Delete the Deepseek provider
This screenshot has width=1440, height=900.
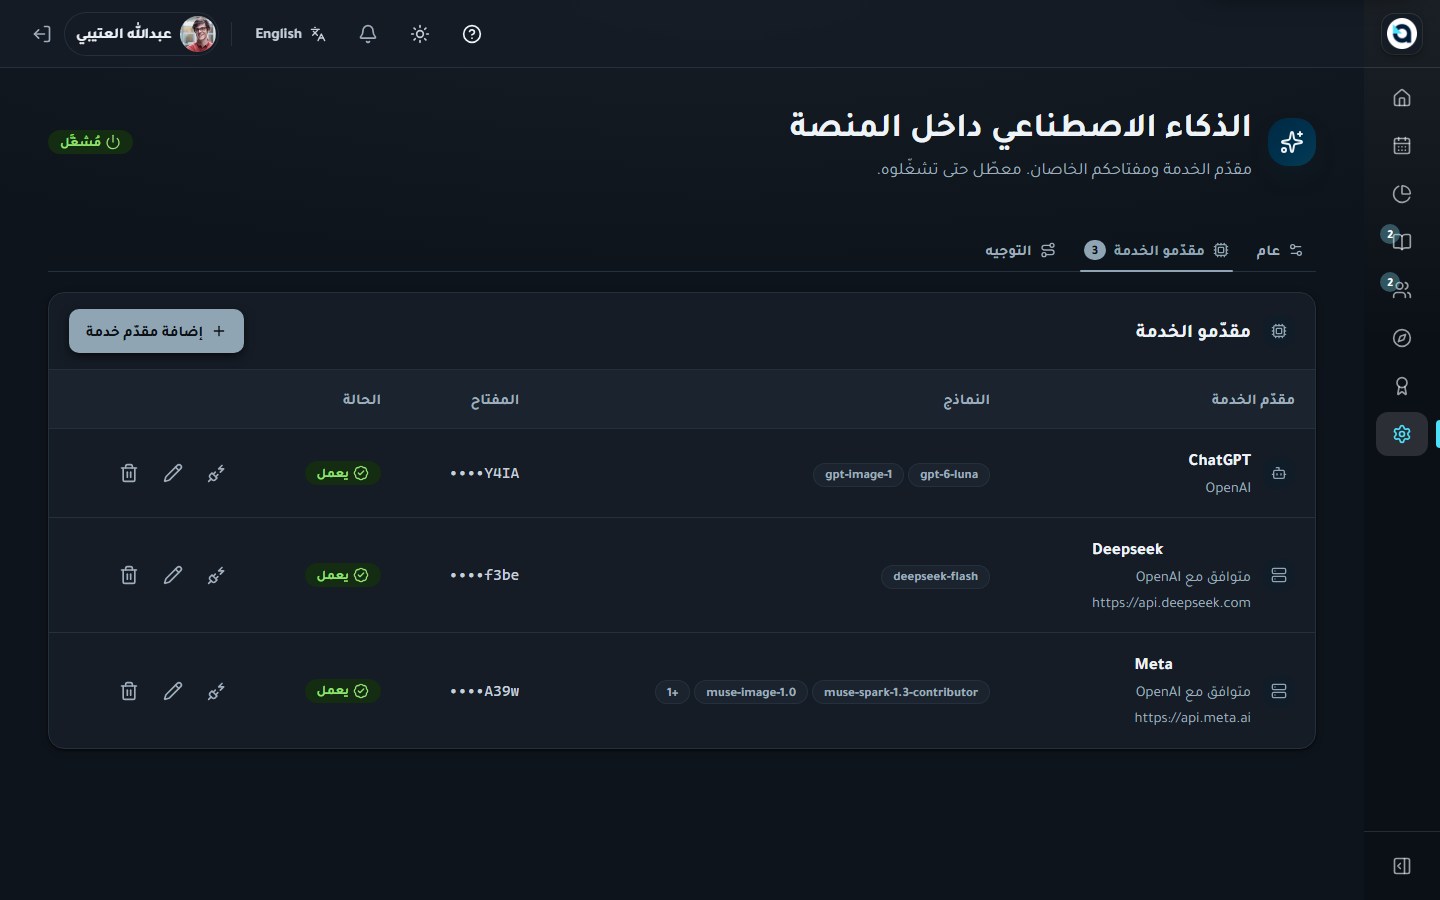[129, 575]
